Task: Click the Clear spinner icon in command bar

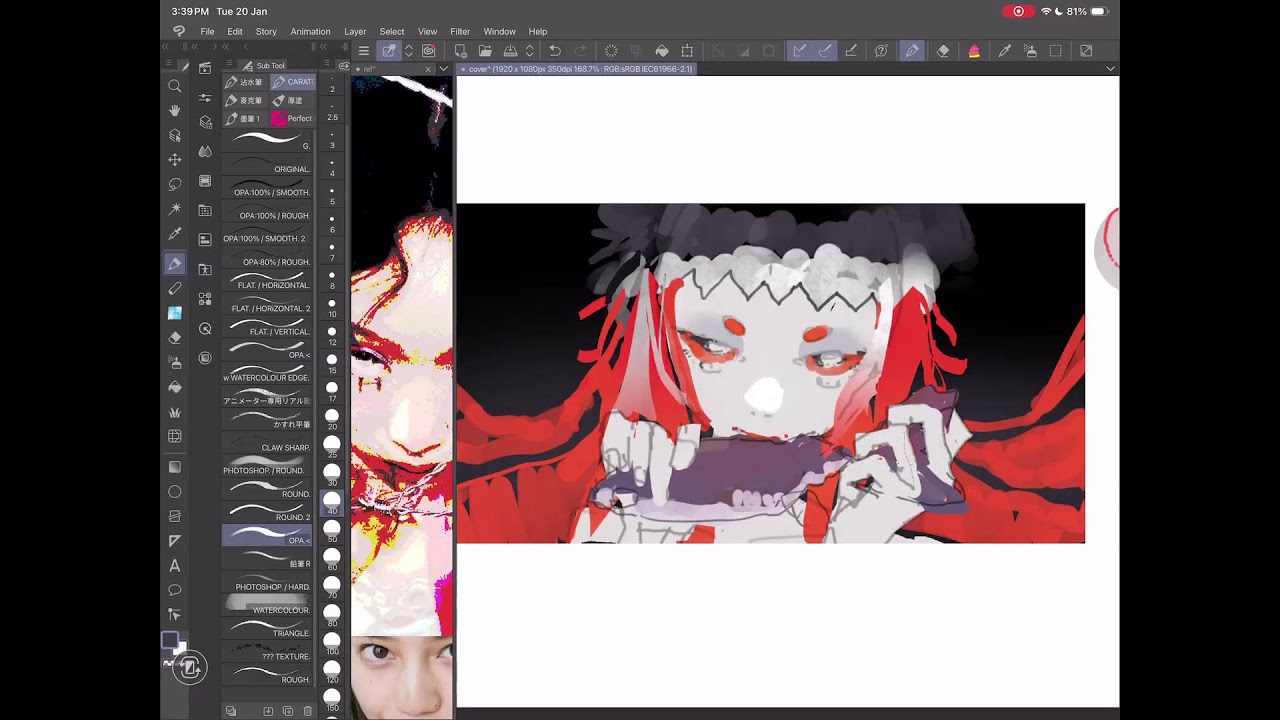Action: click(611, 51)
